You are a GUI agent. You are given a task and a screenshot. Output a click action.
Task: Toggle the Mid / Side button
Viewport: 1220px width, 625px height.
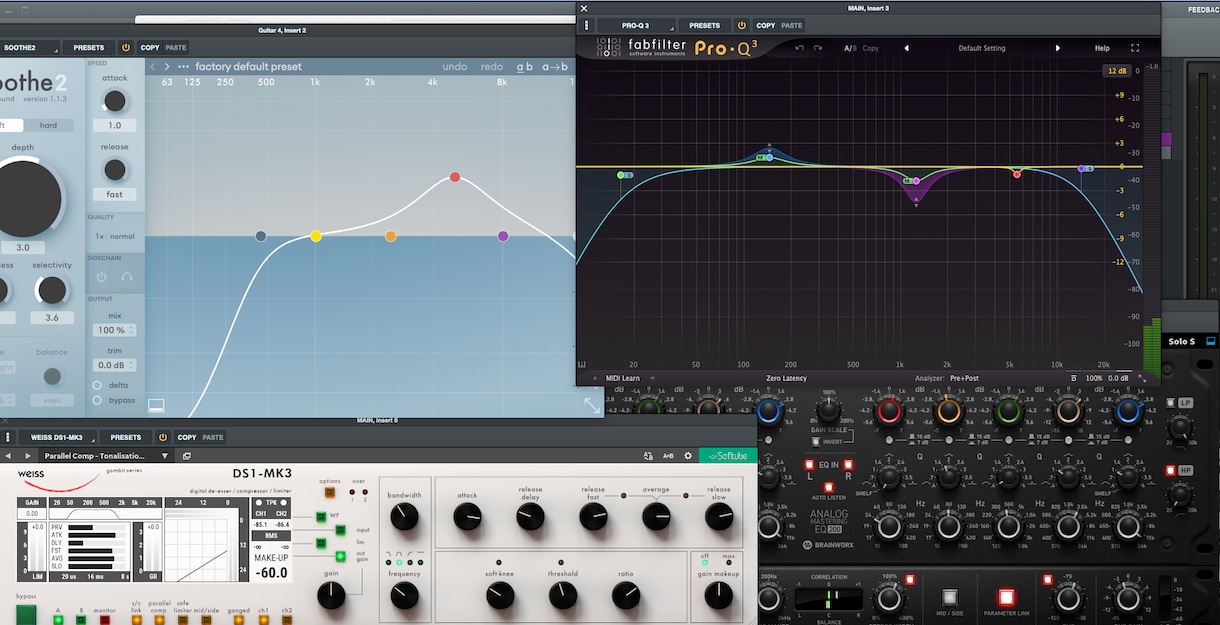(949, 598)
